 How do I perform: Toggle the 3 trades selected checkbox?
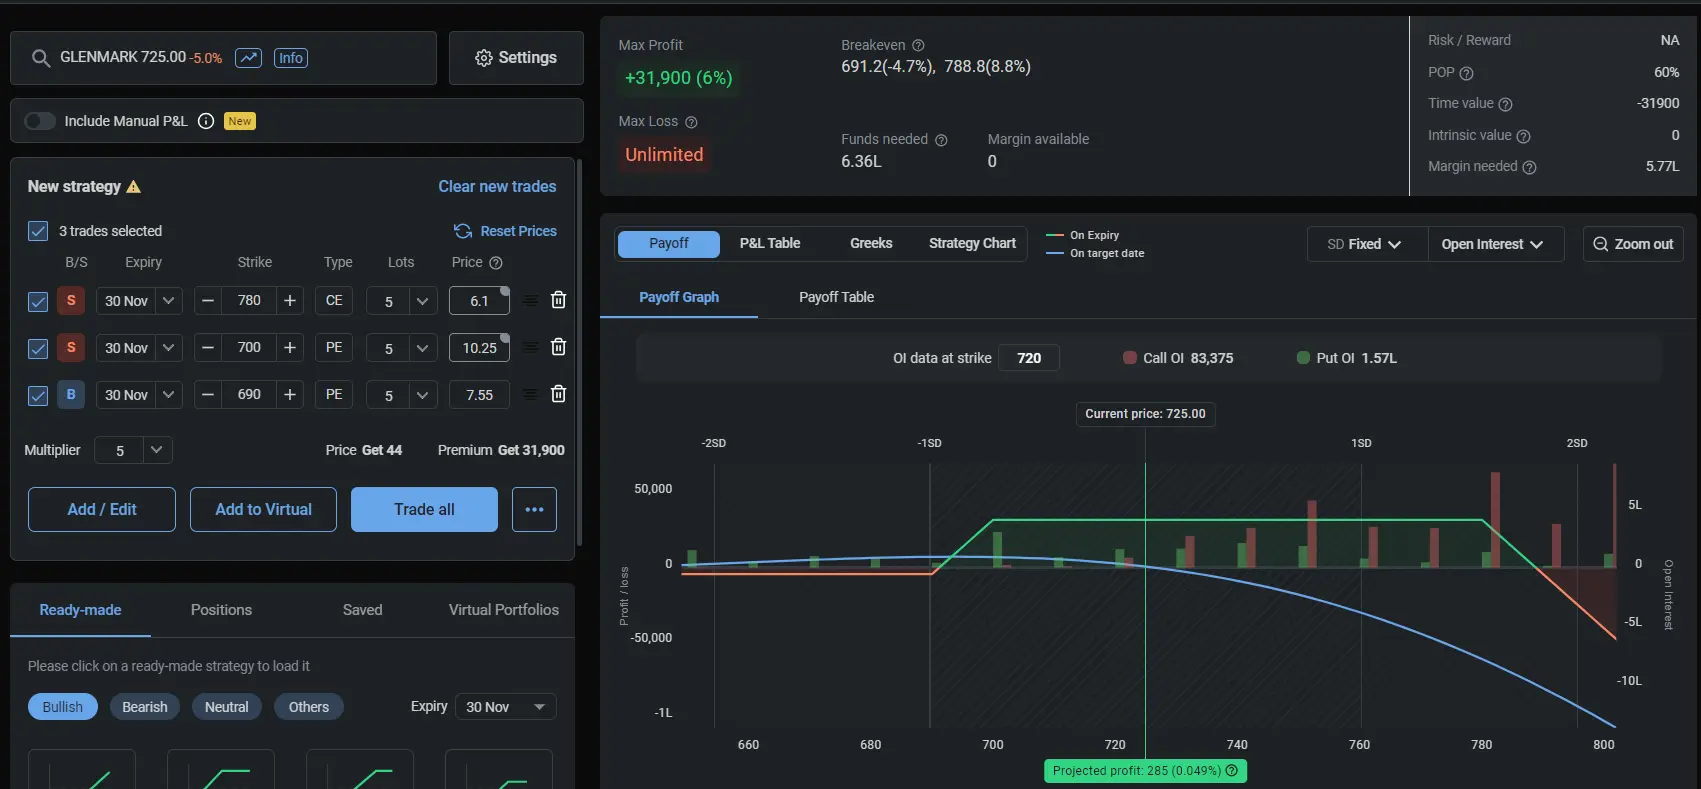coord(38,231)
